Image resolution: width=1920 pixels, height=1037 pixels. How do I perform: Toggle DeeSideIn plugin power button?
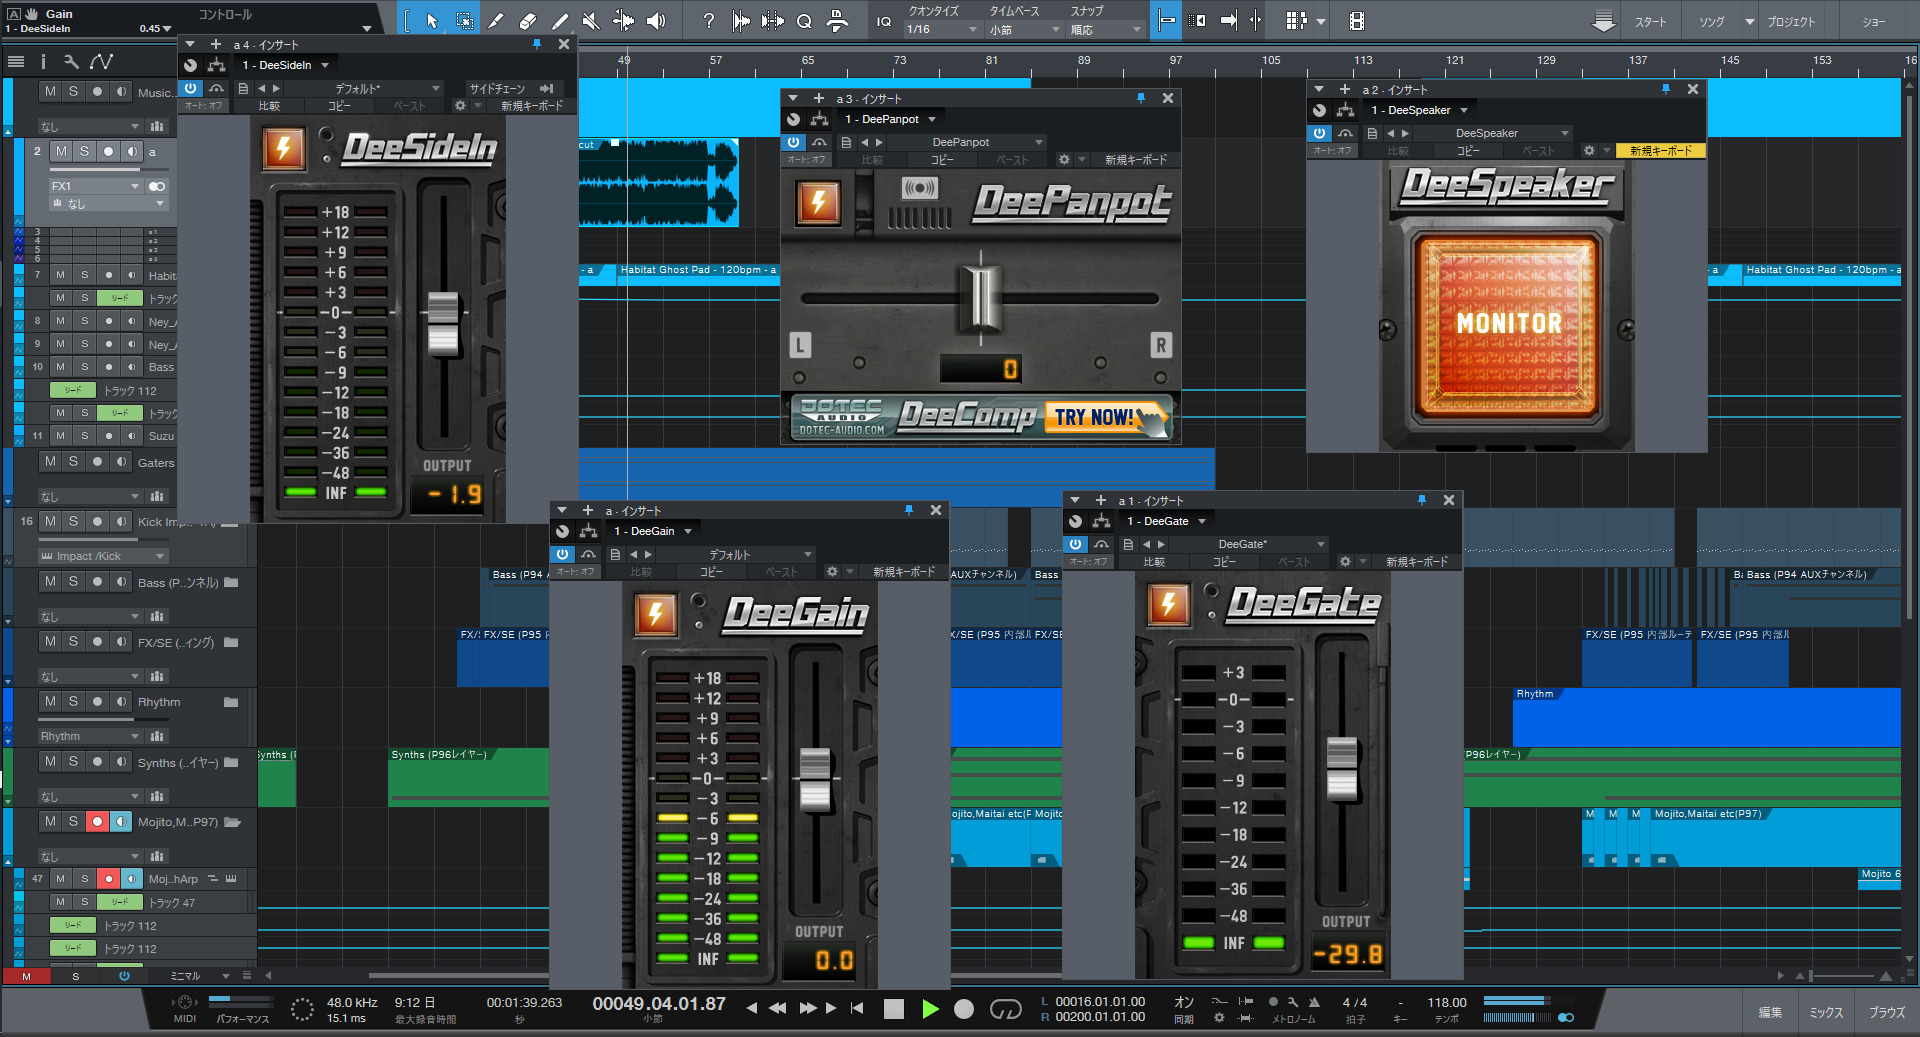pos(190,88)
